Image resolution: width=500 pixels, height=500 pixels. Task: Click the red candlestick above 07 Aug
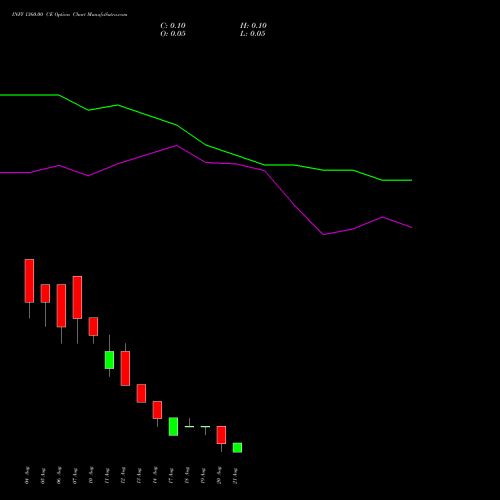click(x=77, y=297)
